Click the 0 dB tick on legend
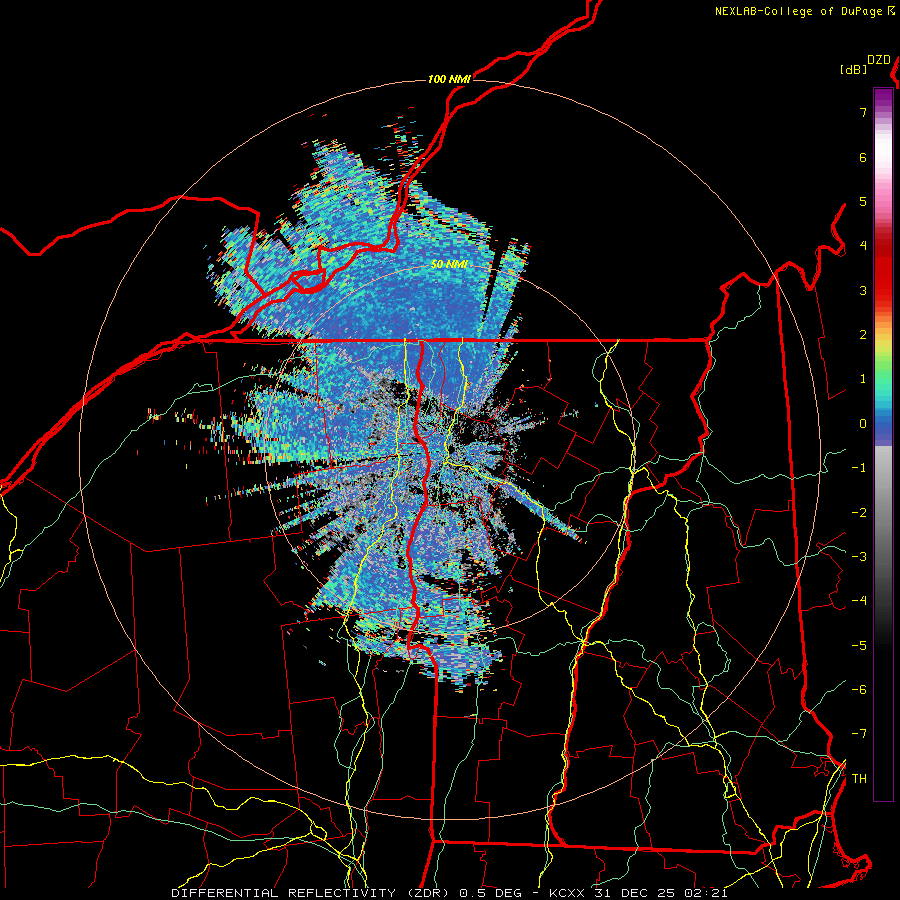The width and height of the screenshot is (900, 900). [863, 424]
